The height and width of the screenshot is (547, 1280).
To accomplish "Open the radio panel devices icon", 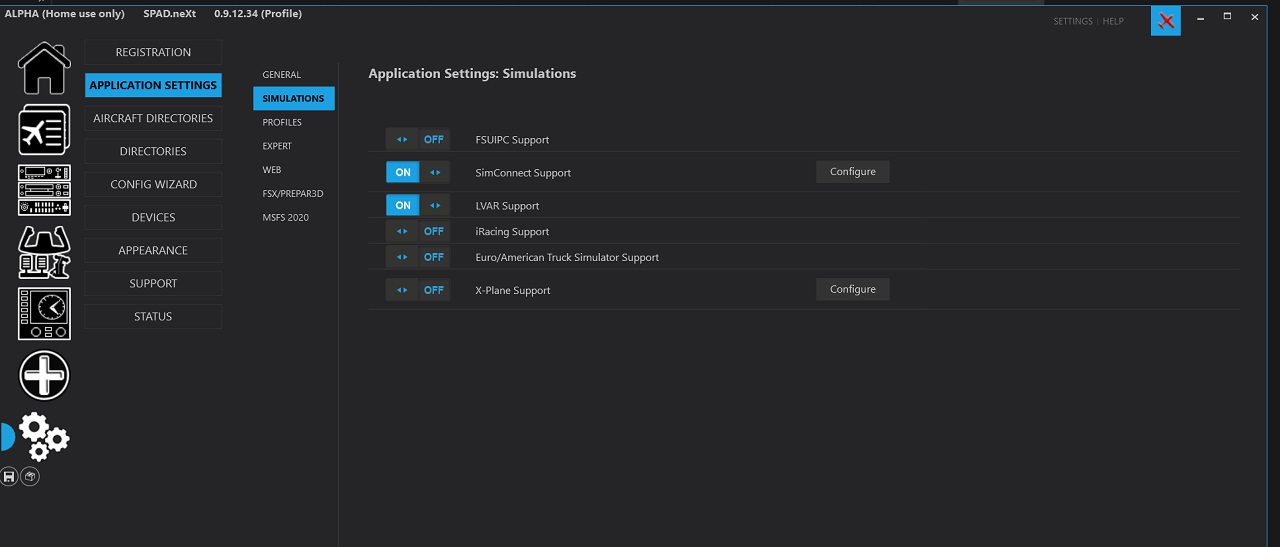I will [44, 190].
